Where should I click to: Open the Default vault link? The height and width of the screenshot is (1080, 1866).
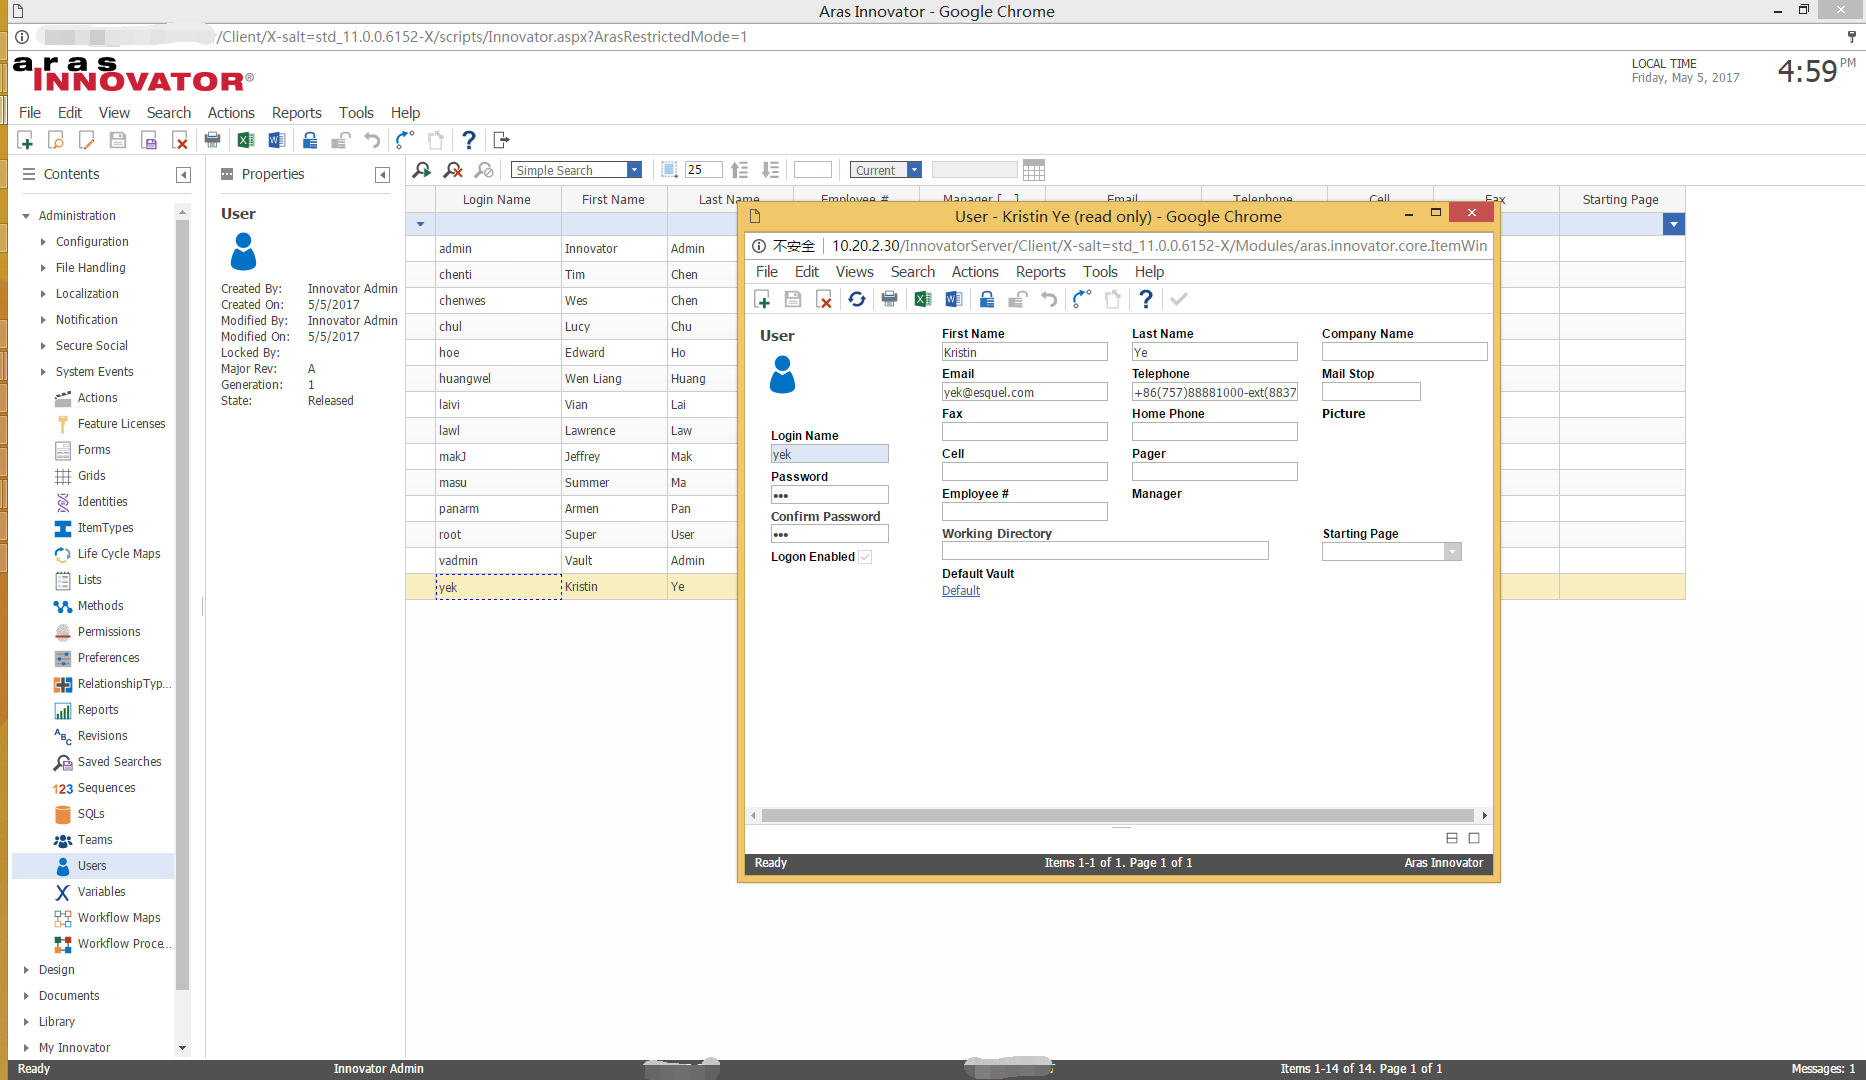[961, 591]
